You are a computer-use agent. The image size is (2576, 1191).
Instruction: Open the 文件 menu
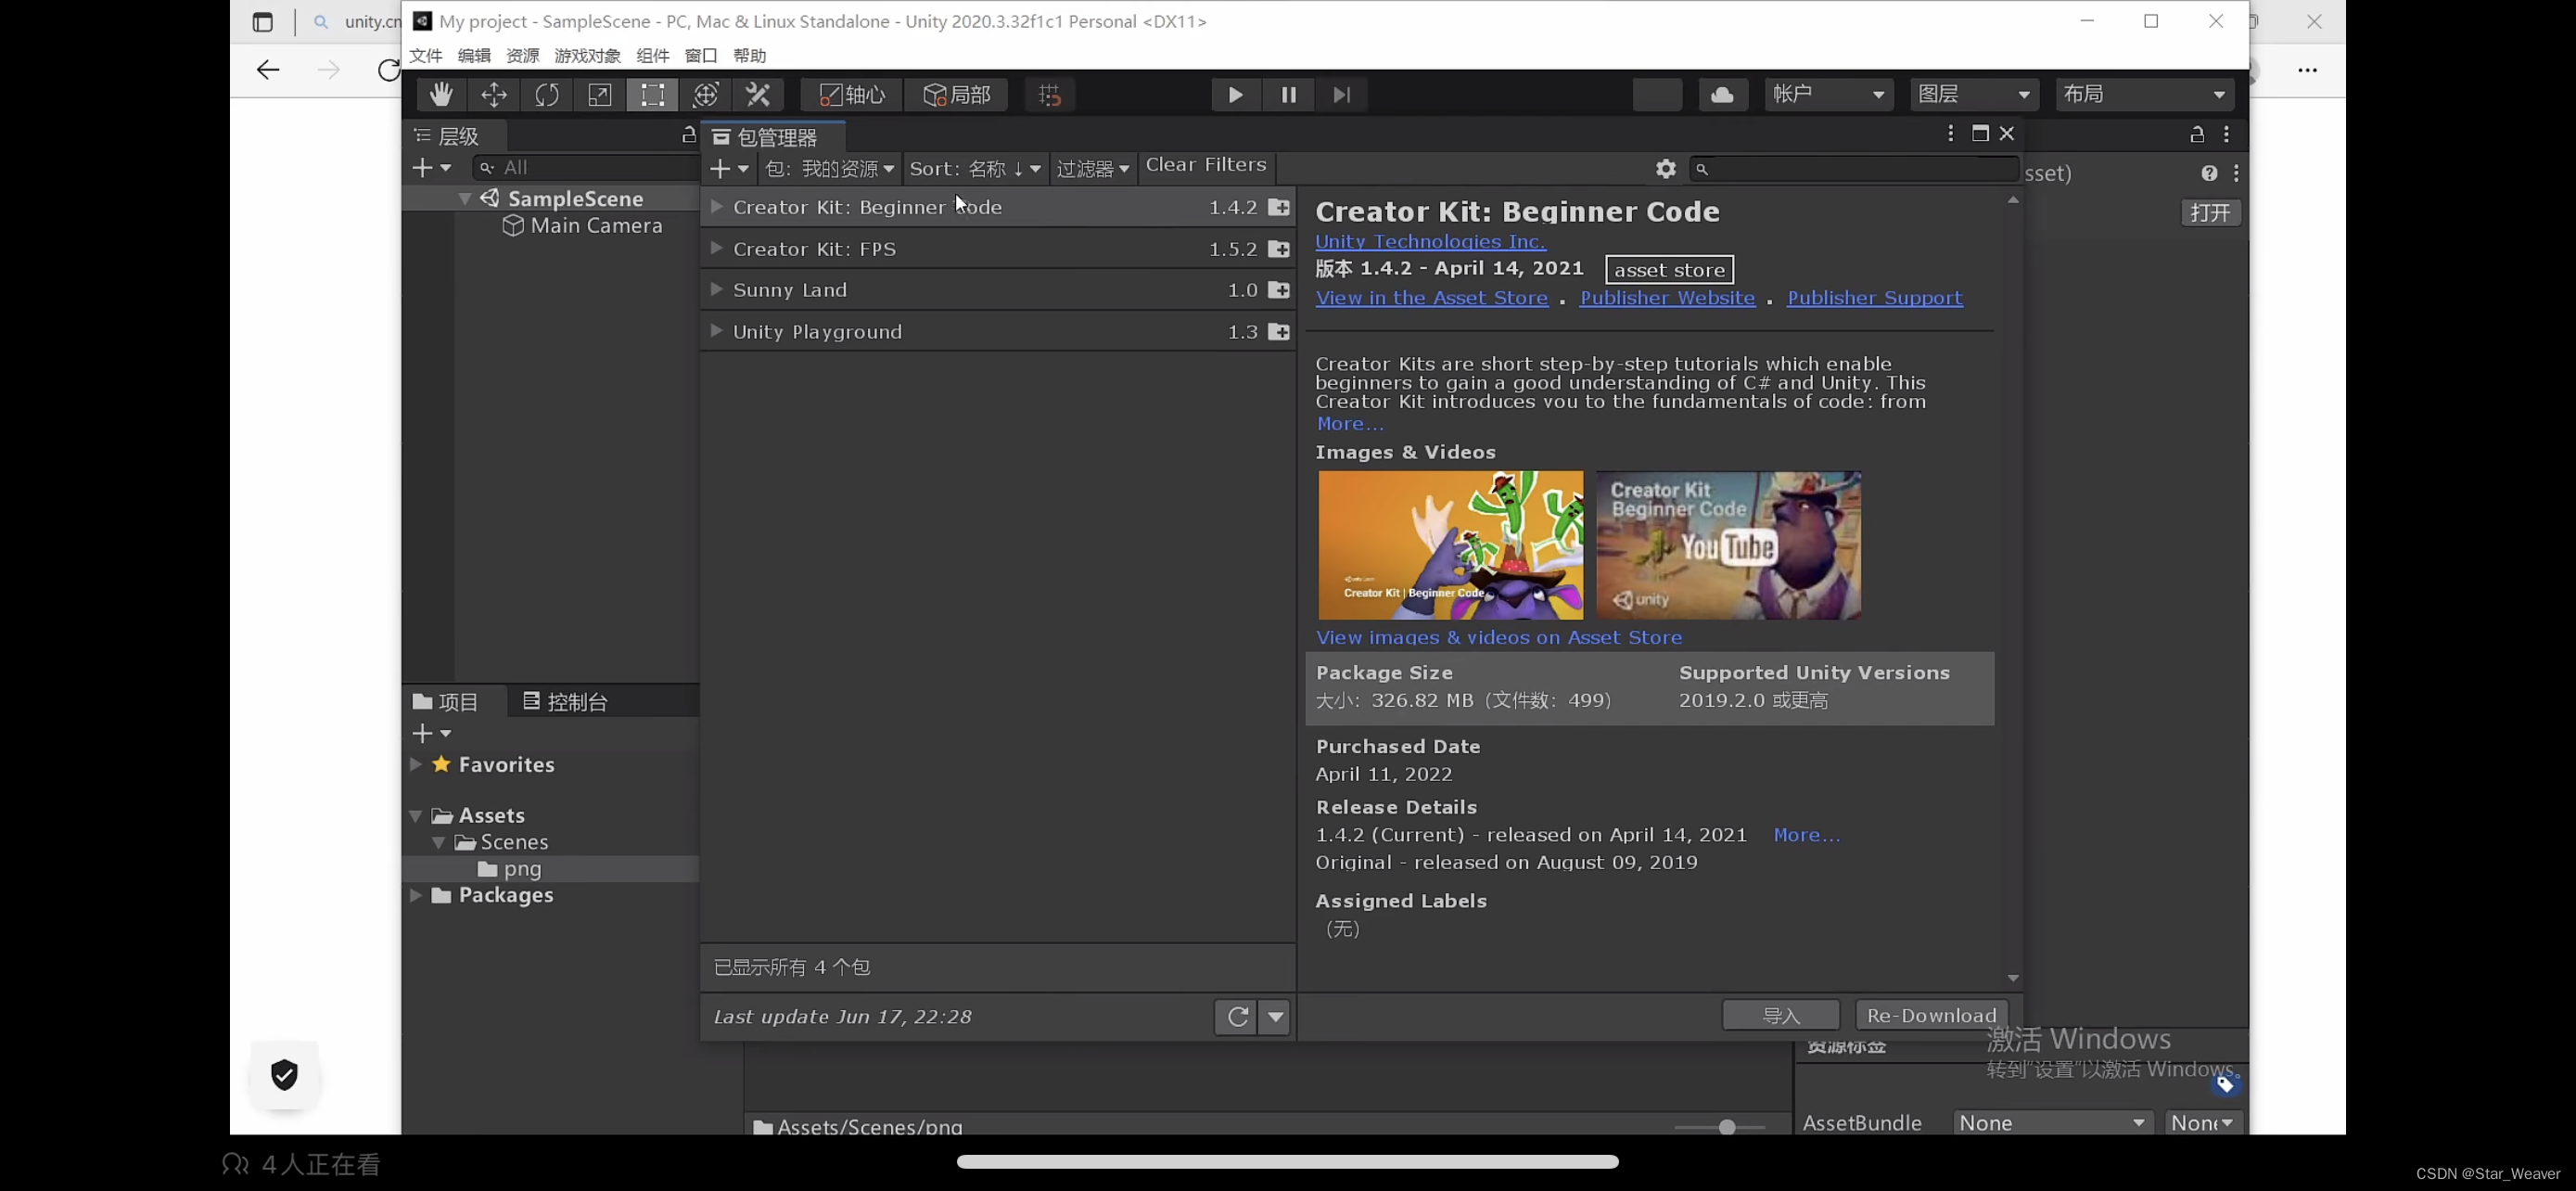coord(426,56)
